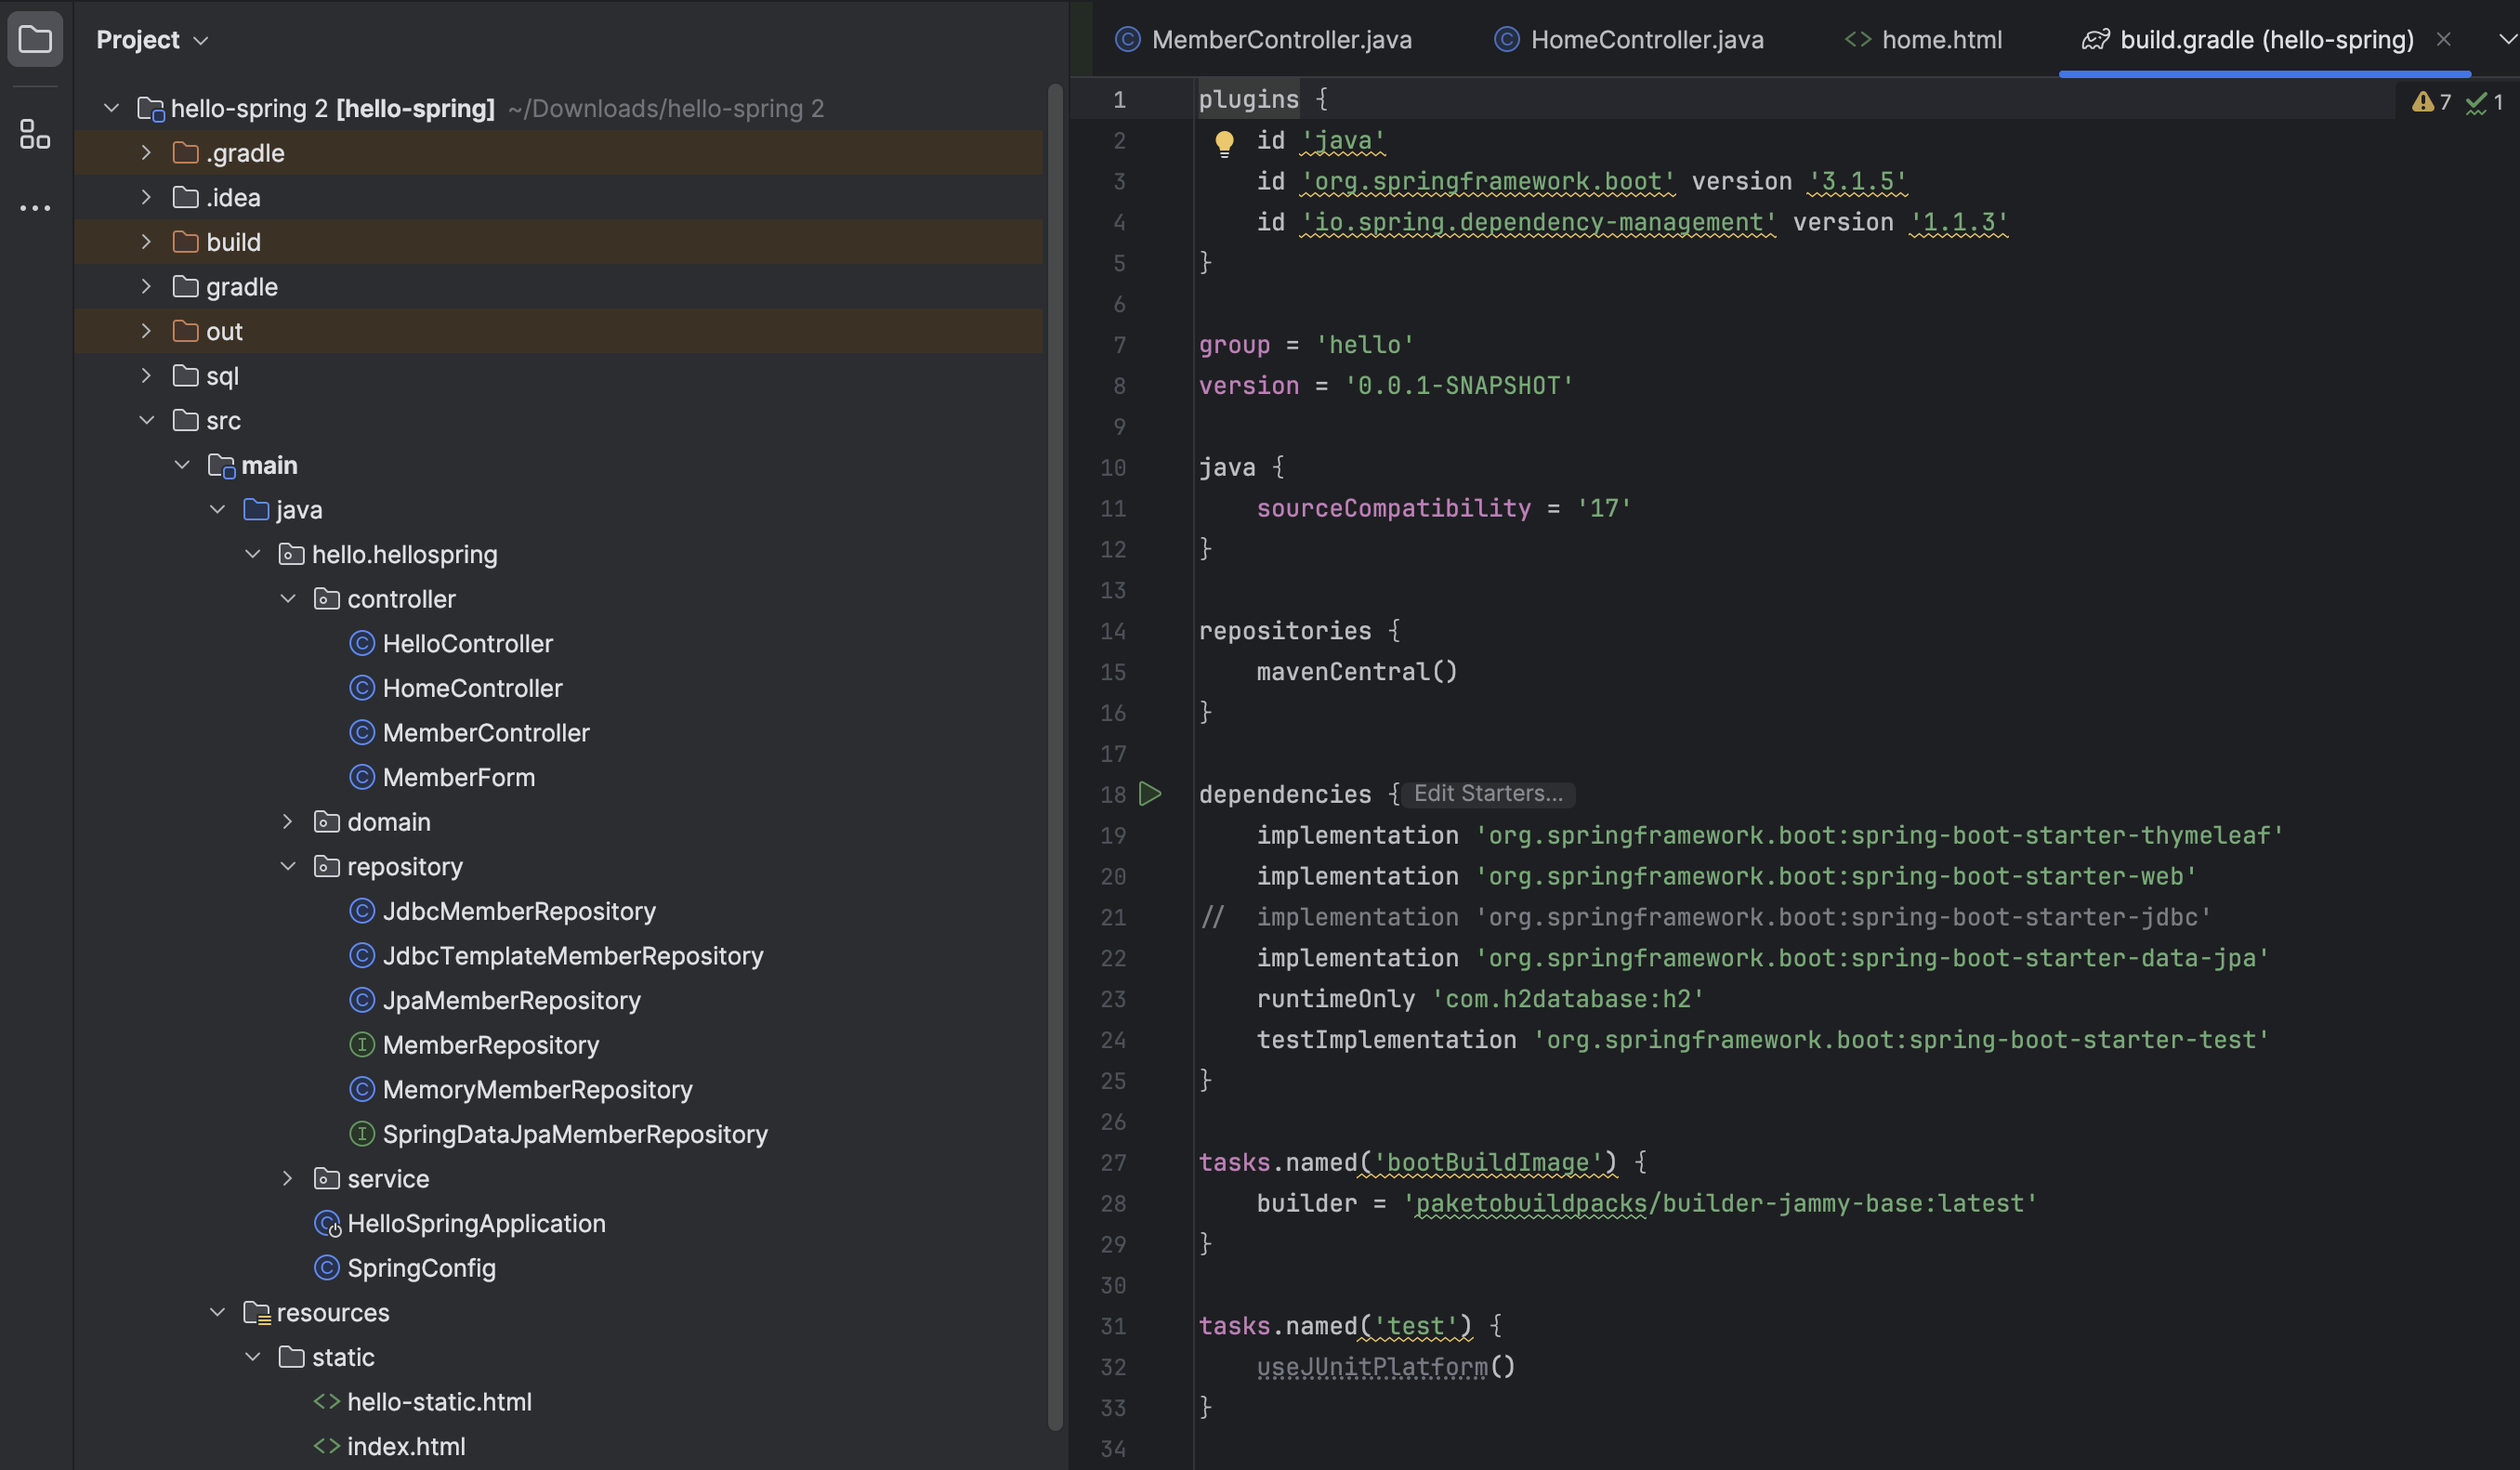Screen dimensions: 2520x1470
Task: Select JpaMemberRepository in the tree
Action: point(512,1000)
